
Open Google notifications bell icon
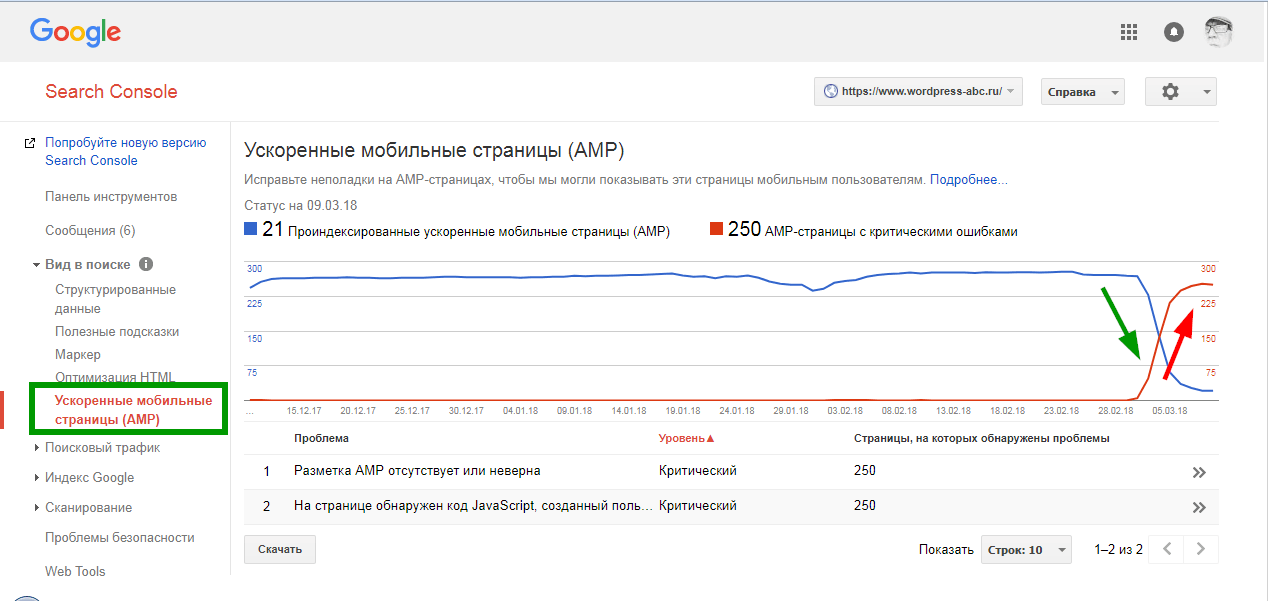pos(1174,32)
